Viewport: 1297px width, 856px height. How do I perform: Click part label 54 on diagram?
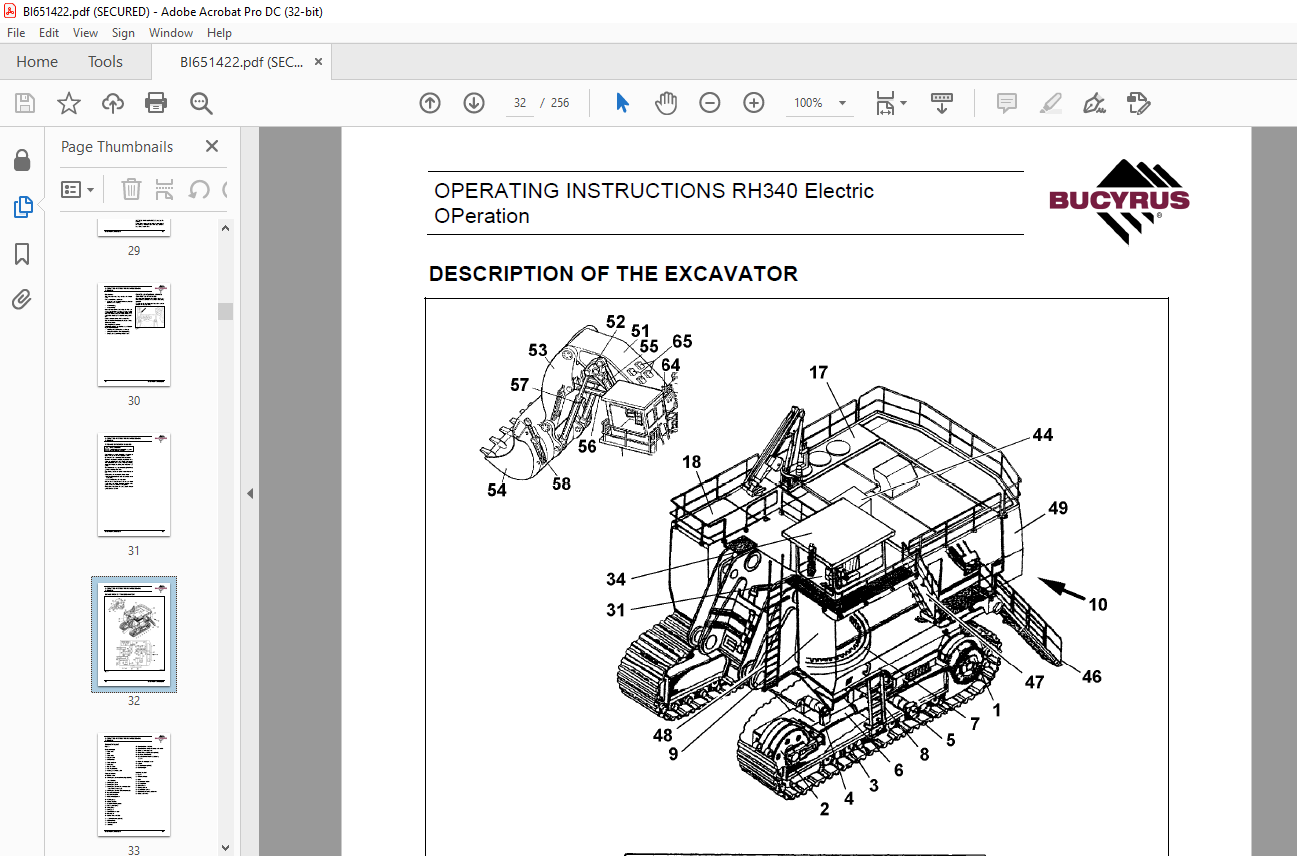497,490
